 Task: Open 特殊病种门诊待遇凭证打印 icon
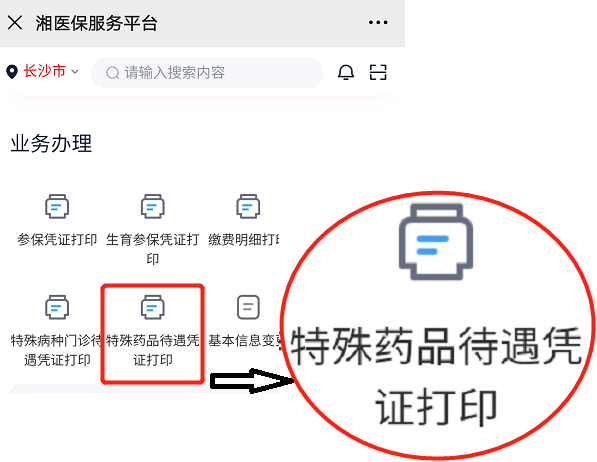pyautogui.click(x=57, y=307)
